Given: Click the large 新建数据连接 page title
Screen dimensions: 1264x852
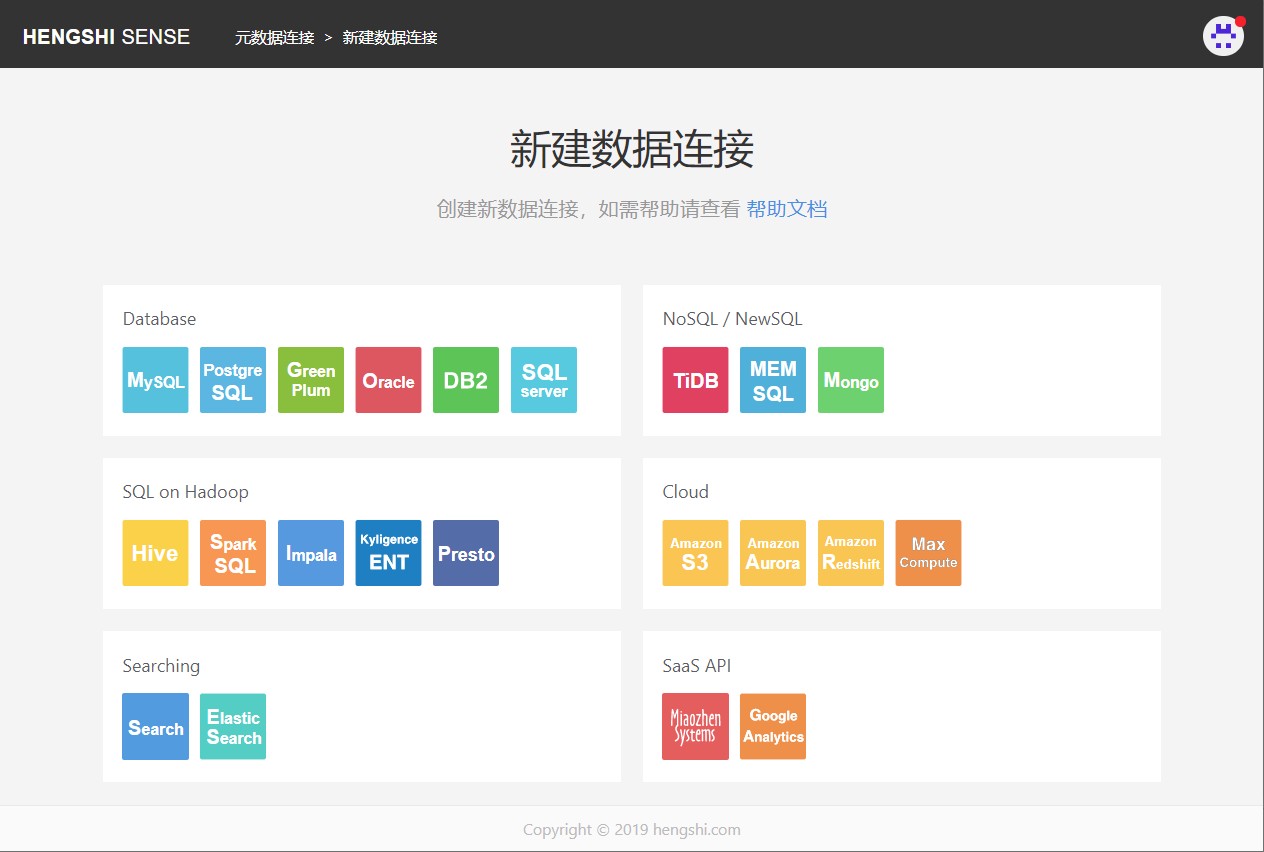Looking at the screenshot, I should click(632, 150).
